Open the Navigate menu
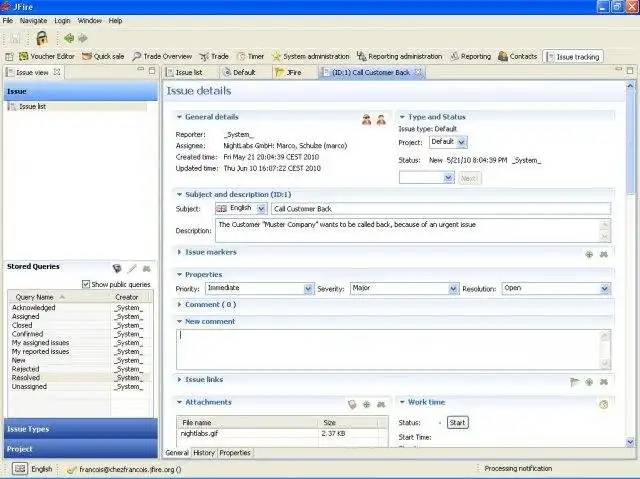Image resolution: width=640 pixels, height=479 pixels. (33, 20)
